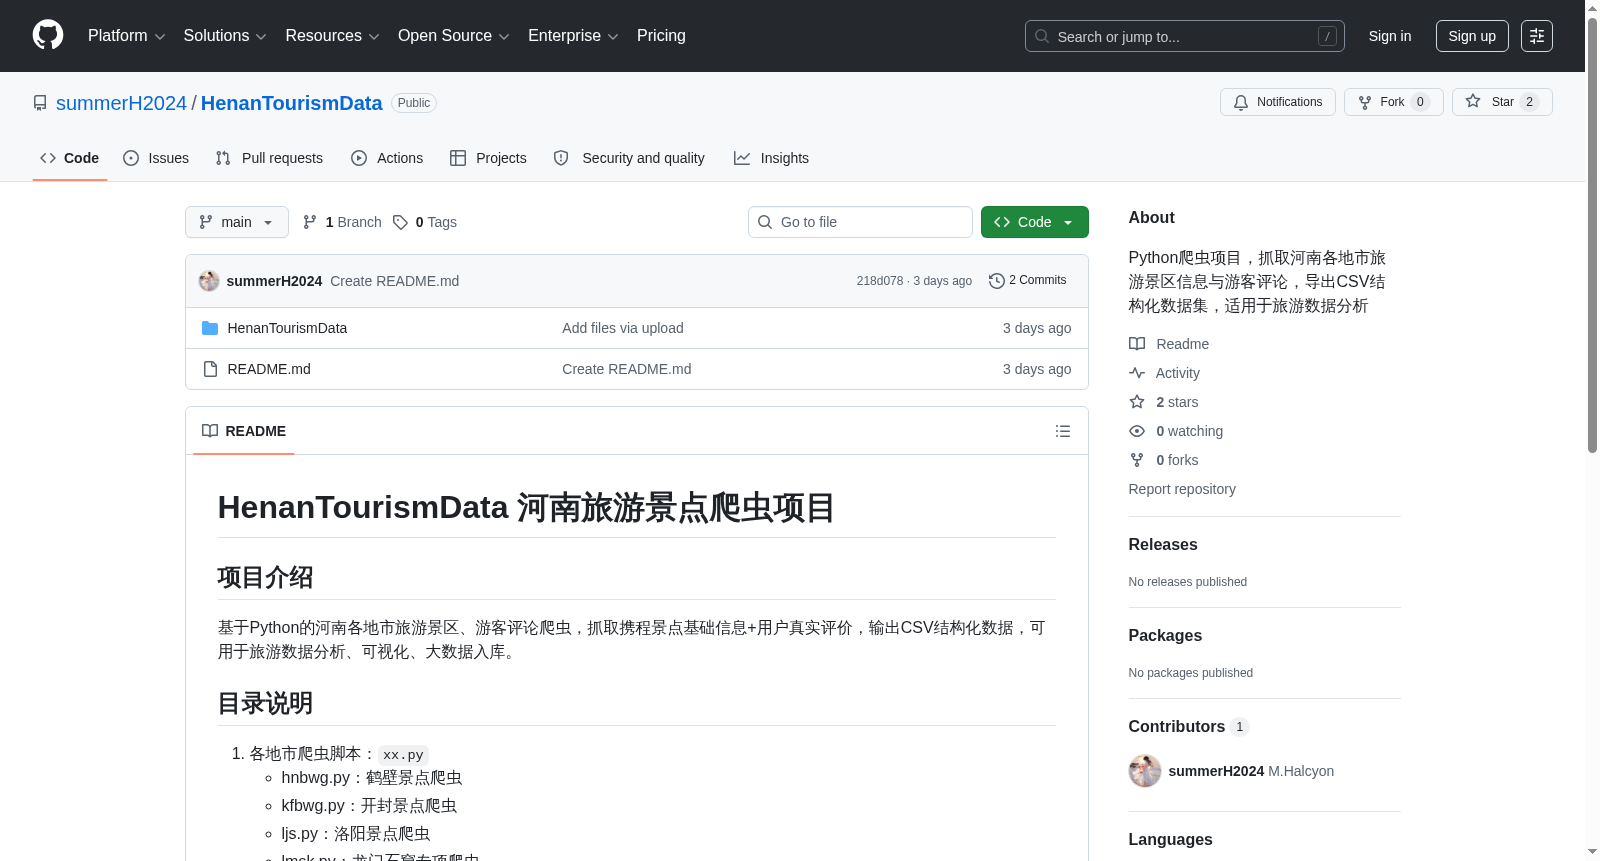Switch to the Code tab
1600x861 pixels.
70,158
